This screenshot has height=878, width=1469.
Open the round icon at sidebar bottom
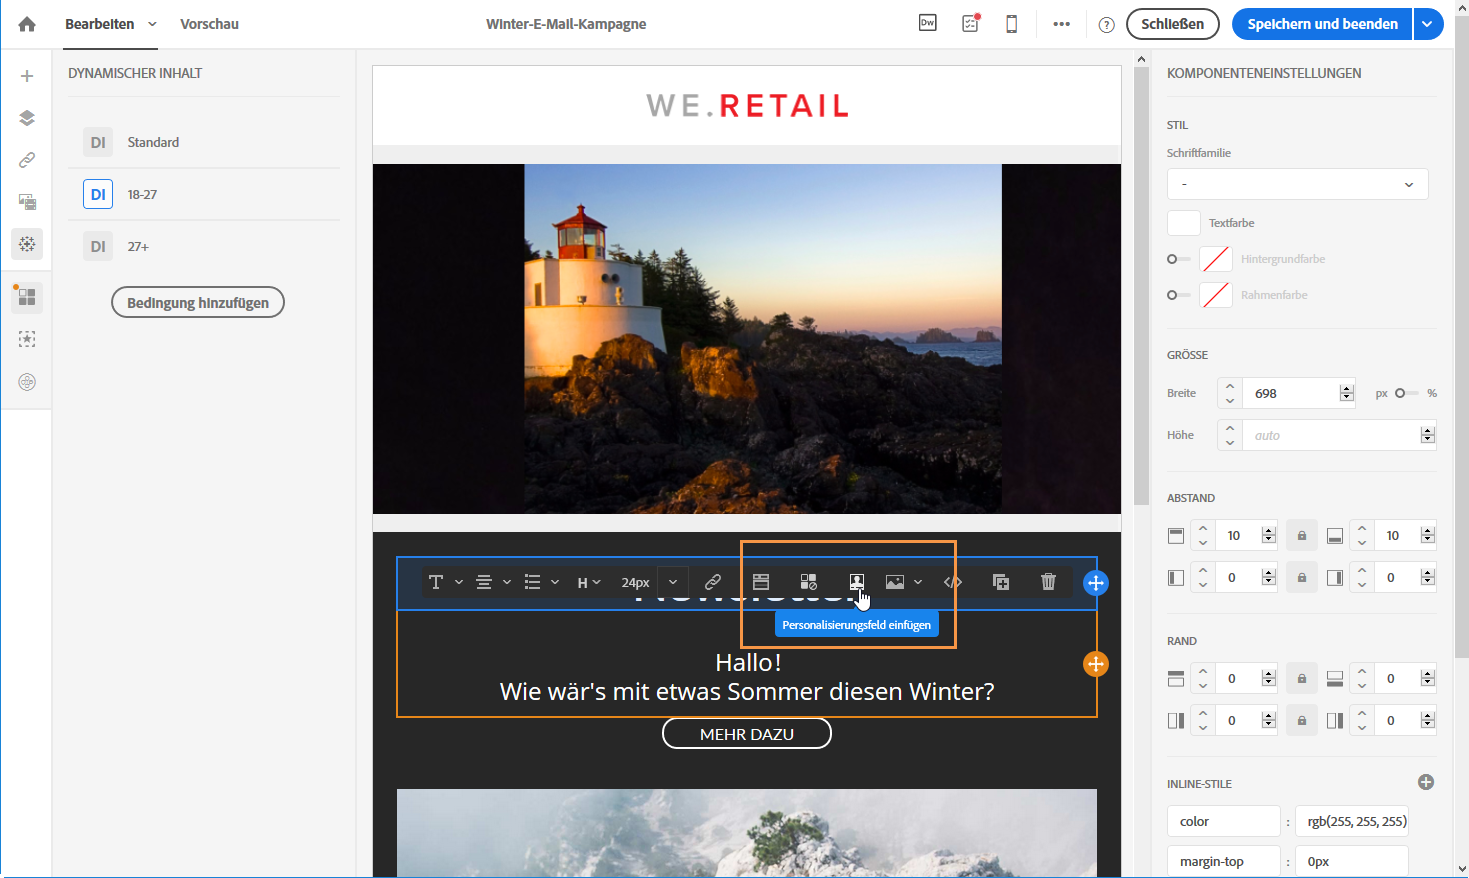point(27,381)
